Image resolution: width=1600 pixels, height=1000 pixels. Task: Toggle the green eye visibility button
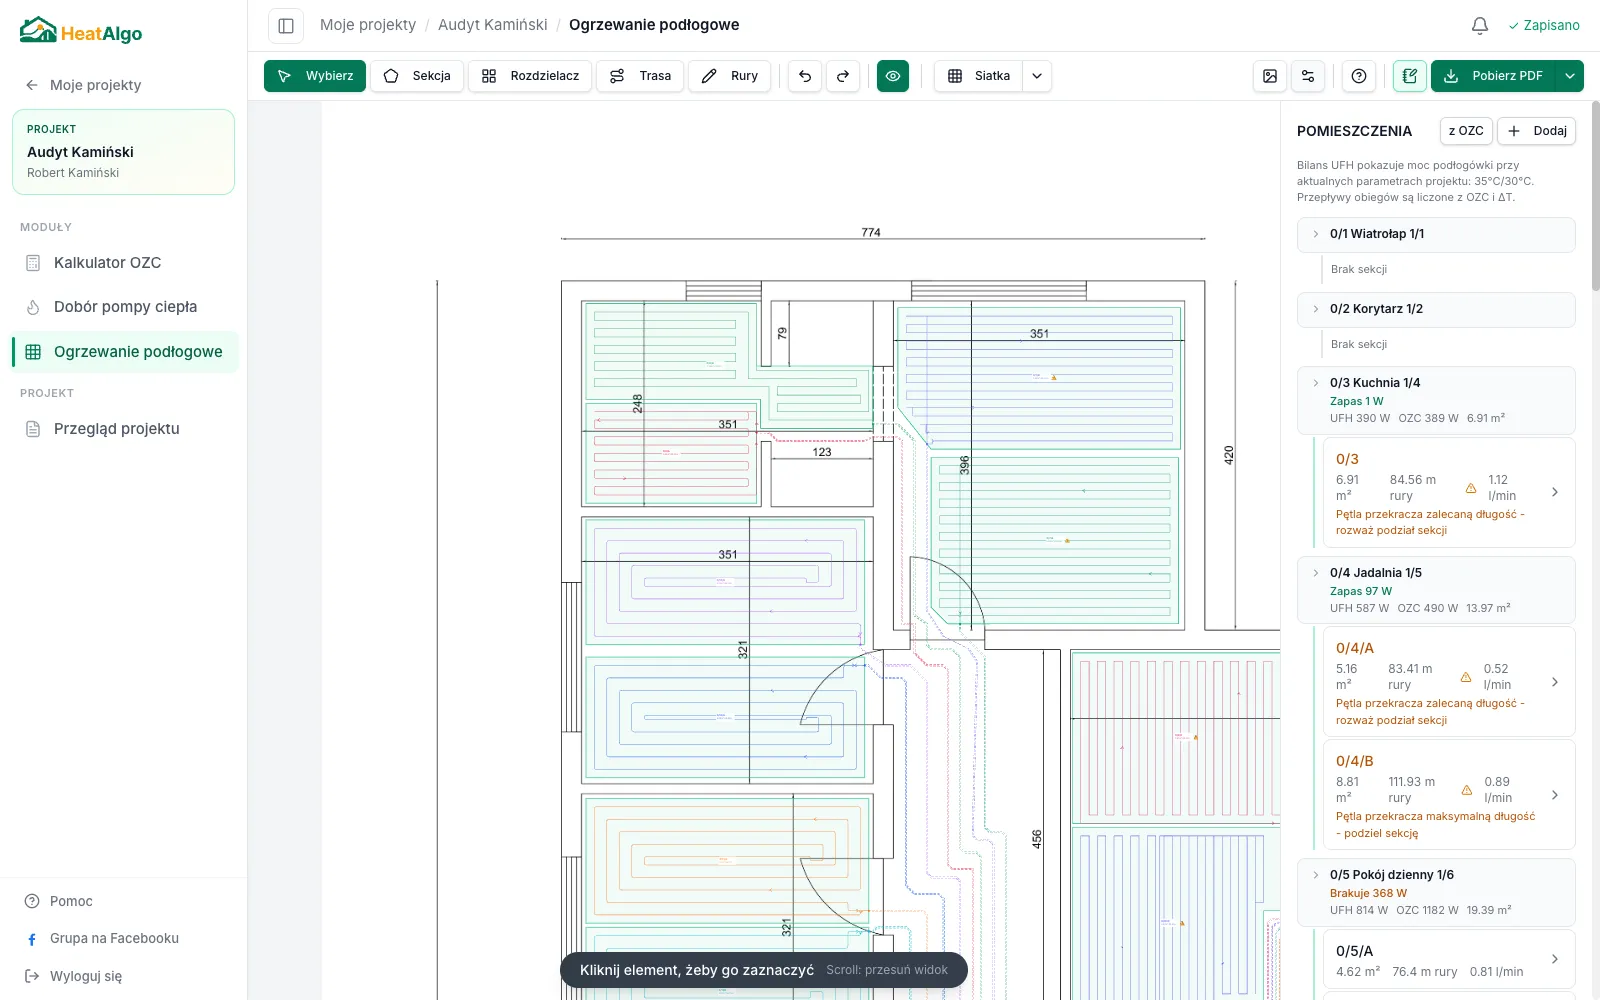click(893, 76)
